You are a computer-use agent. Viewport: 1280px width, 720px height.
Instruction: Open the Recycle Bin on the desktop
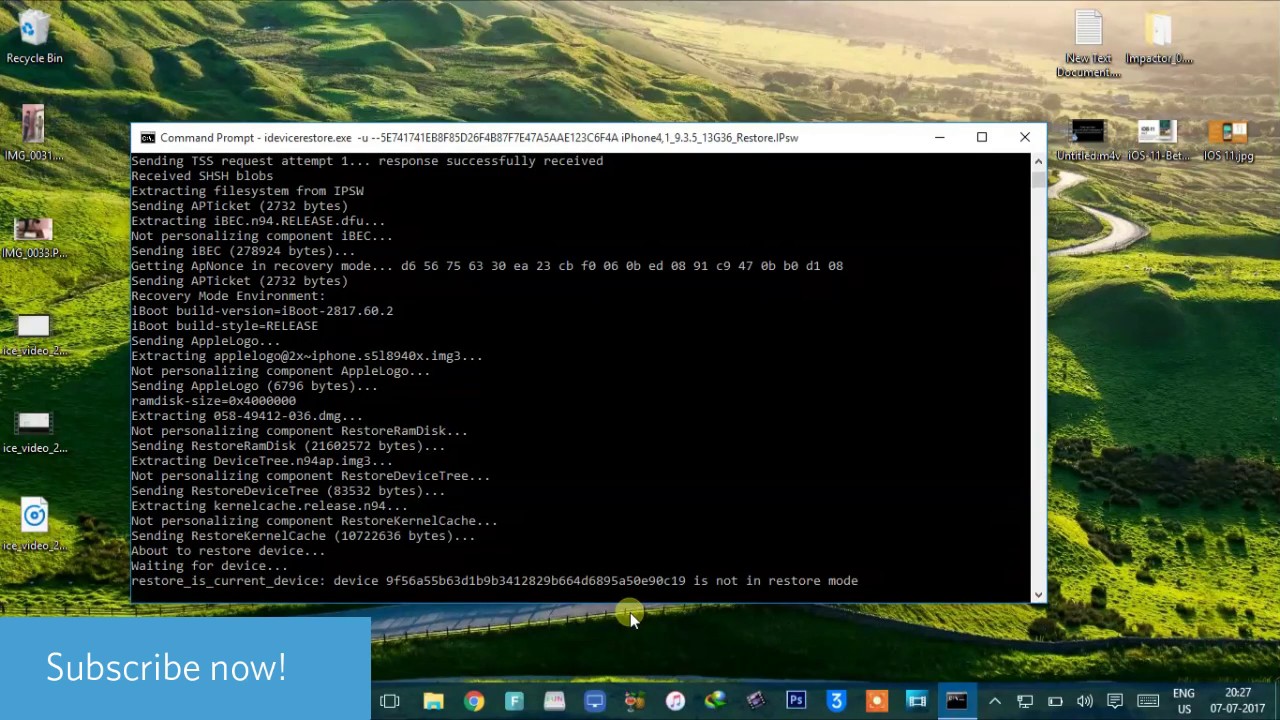coord(34,37)
